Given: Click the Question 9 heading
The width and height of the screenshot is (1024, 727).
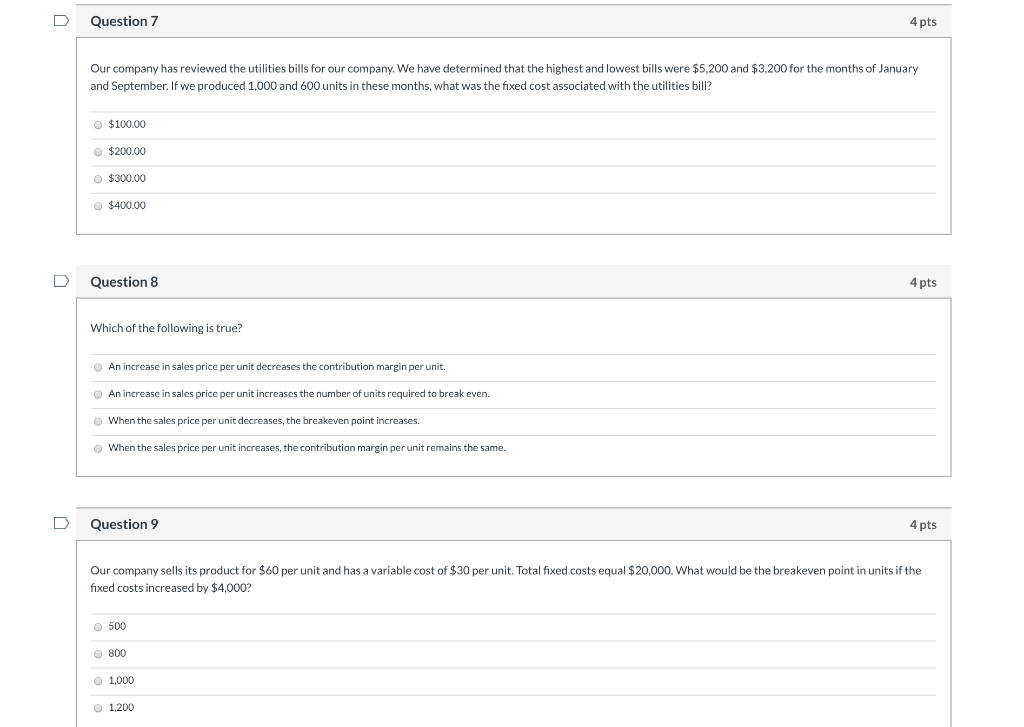Looking at the screenshot, I should (x=124, y=525).
